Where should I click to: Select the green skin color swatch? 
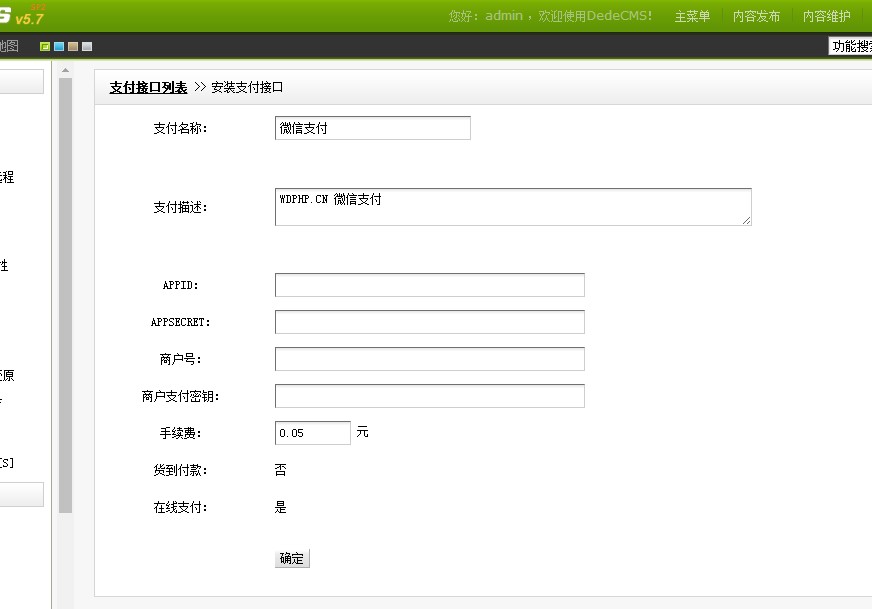45,47
